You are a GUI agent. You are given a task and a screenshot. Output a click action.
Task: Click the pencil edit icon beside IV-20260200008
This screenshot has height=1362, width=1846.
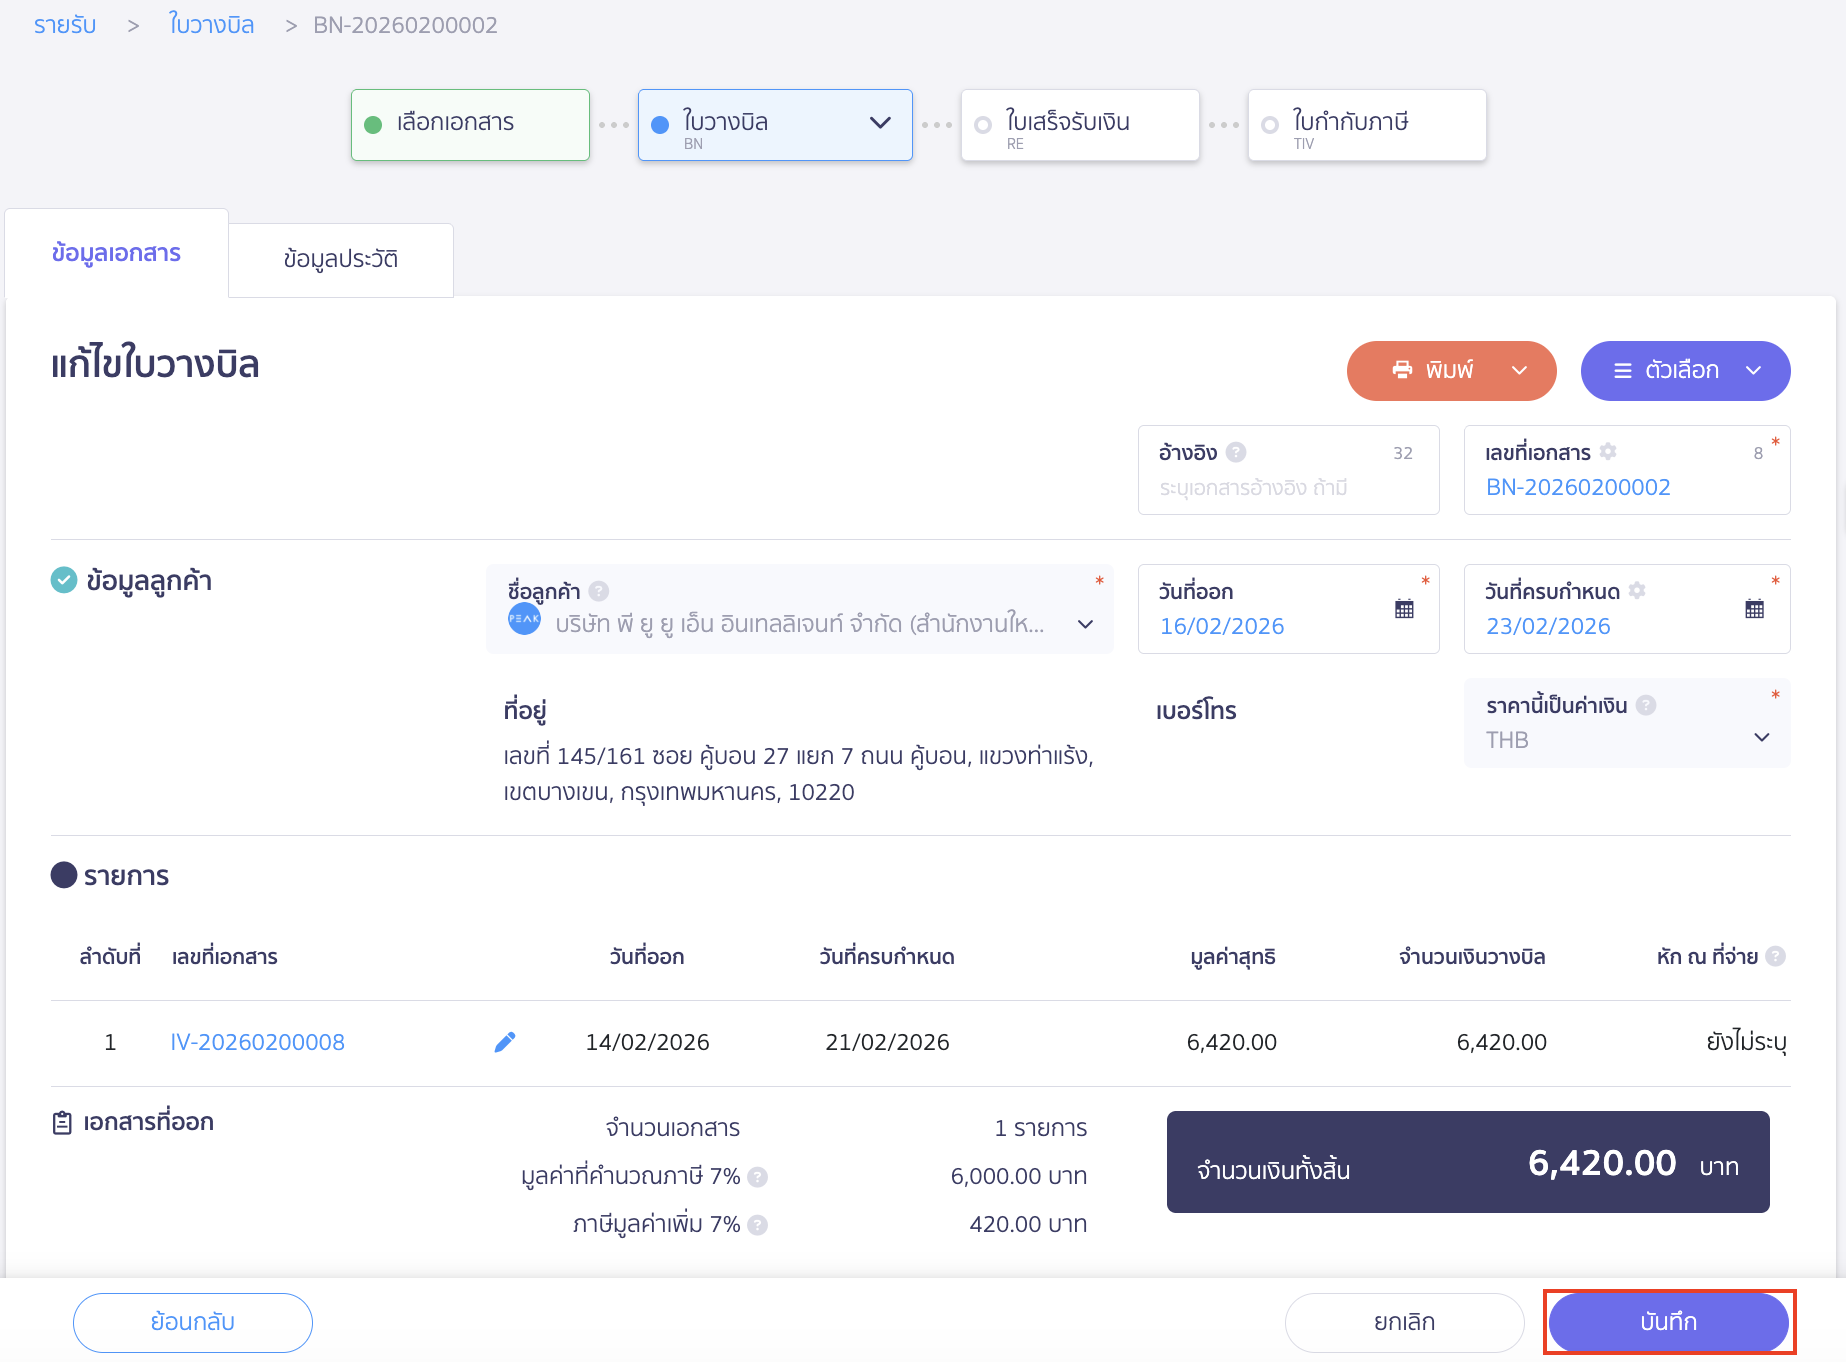point(505,1042)
